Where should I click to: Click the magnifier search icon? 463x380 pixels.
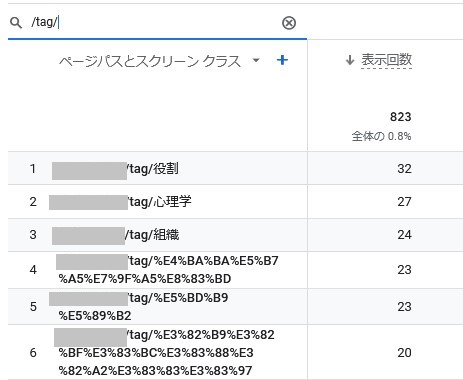[16, 23]
